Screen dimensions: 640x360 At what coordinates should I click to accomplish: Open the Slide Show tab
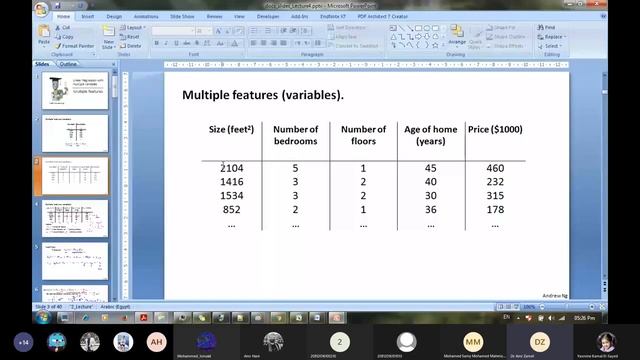[x=182, y=16]
